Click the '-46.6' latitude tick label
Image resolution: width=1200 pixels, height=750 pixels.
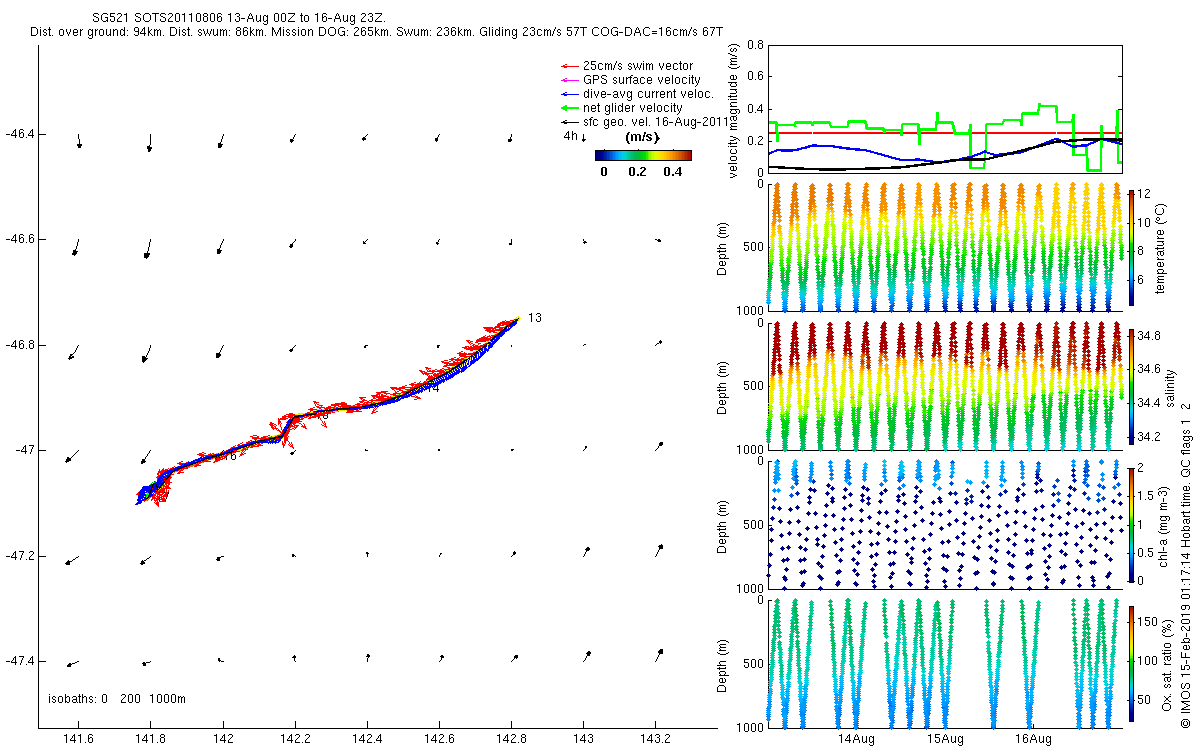(20, 239)
